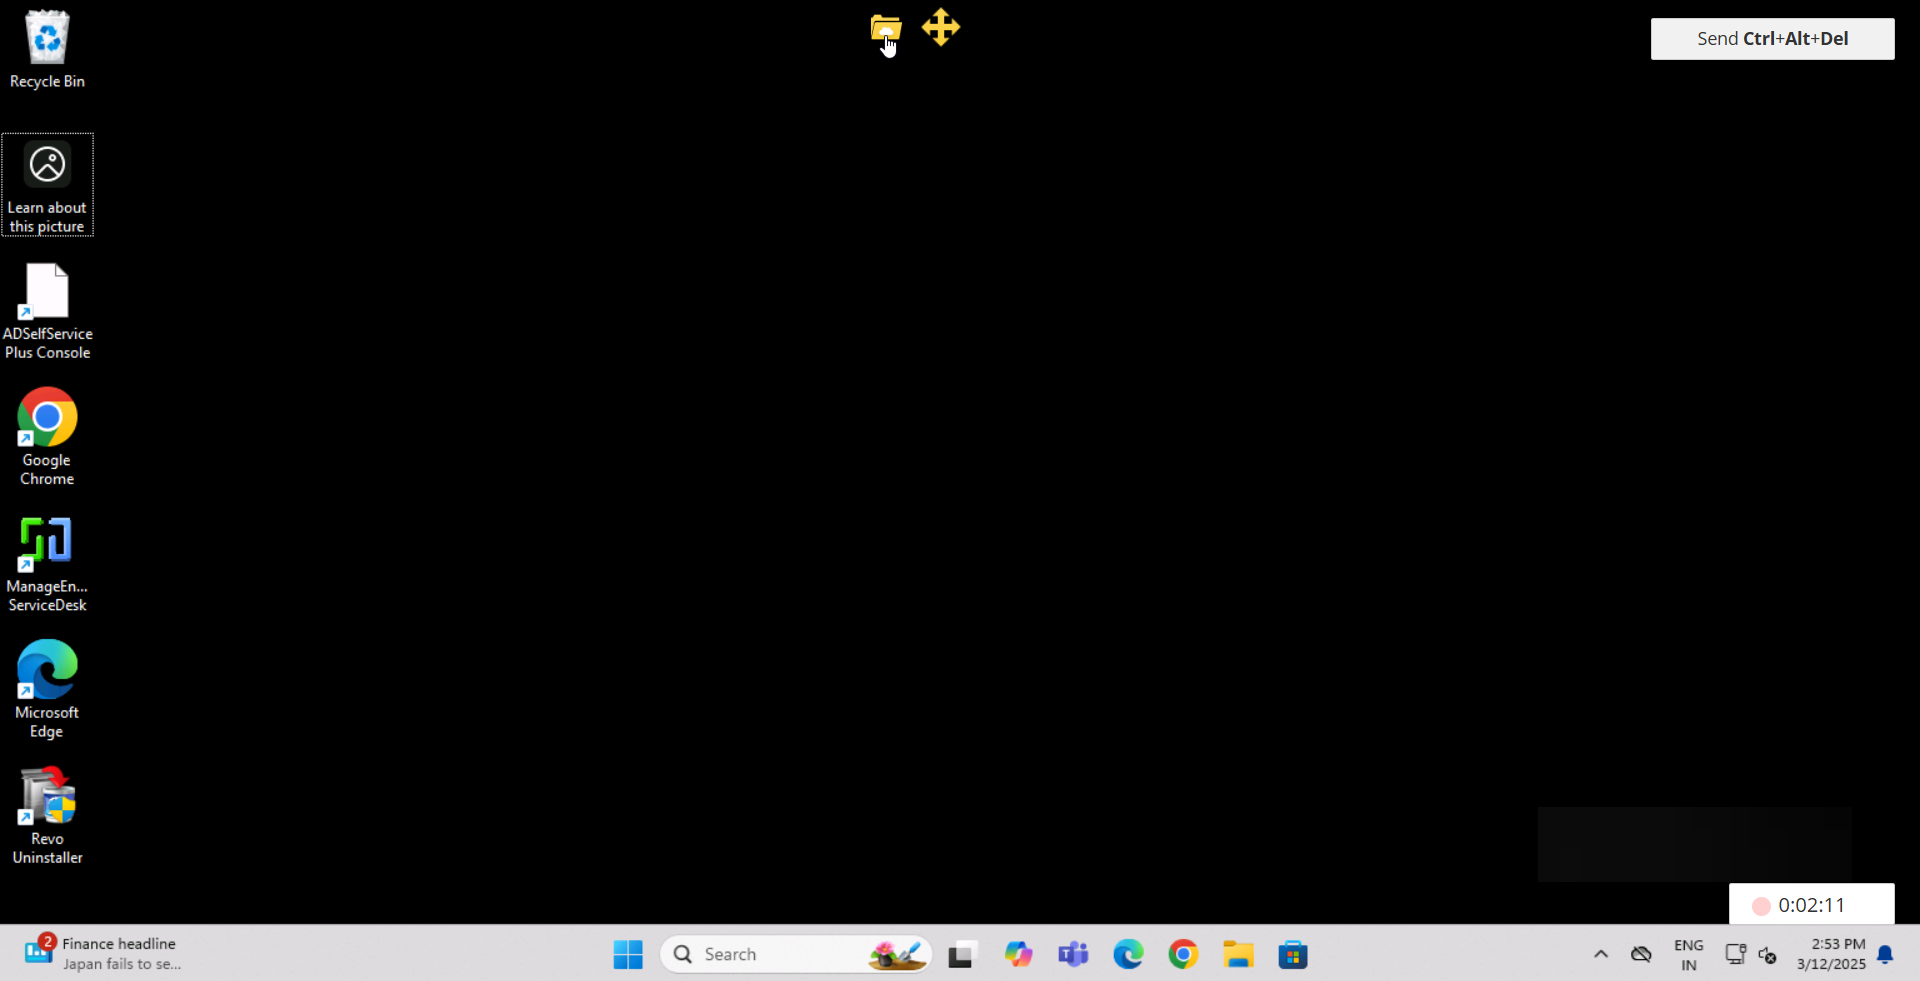Open Microsoft Store from the taskbar
Viewport: 1920px width, 981px height.
1294,954
